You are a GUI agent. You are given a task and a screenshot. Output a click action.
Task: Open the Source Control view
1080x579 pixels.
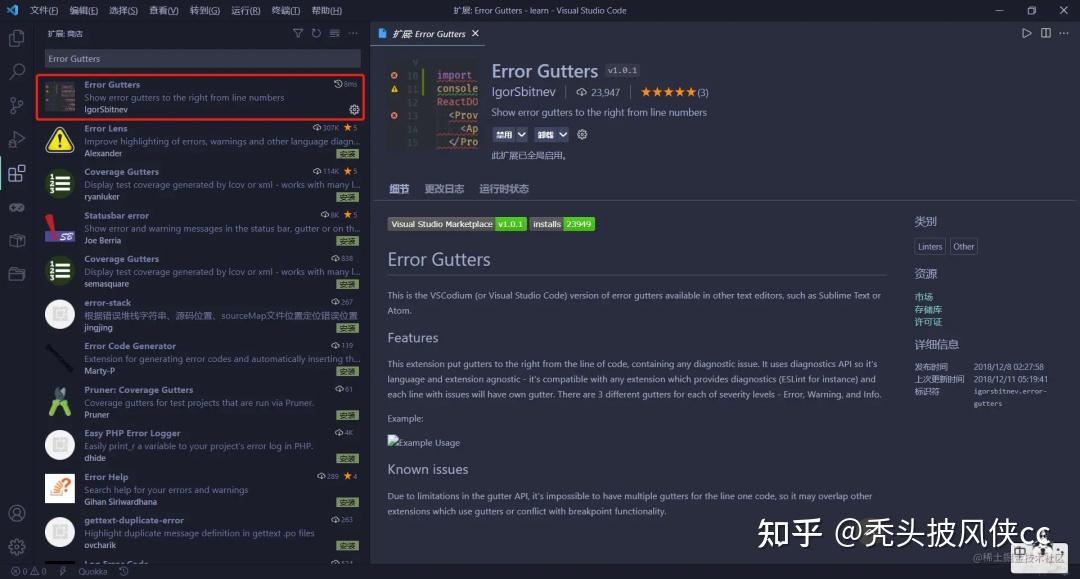click(x=17, y=105)
